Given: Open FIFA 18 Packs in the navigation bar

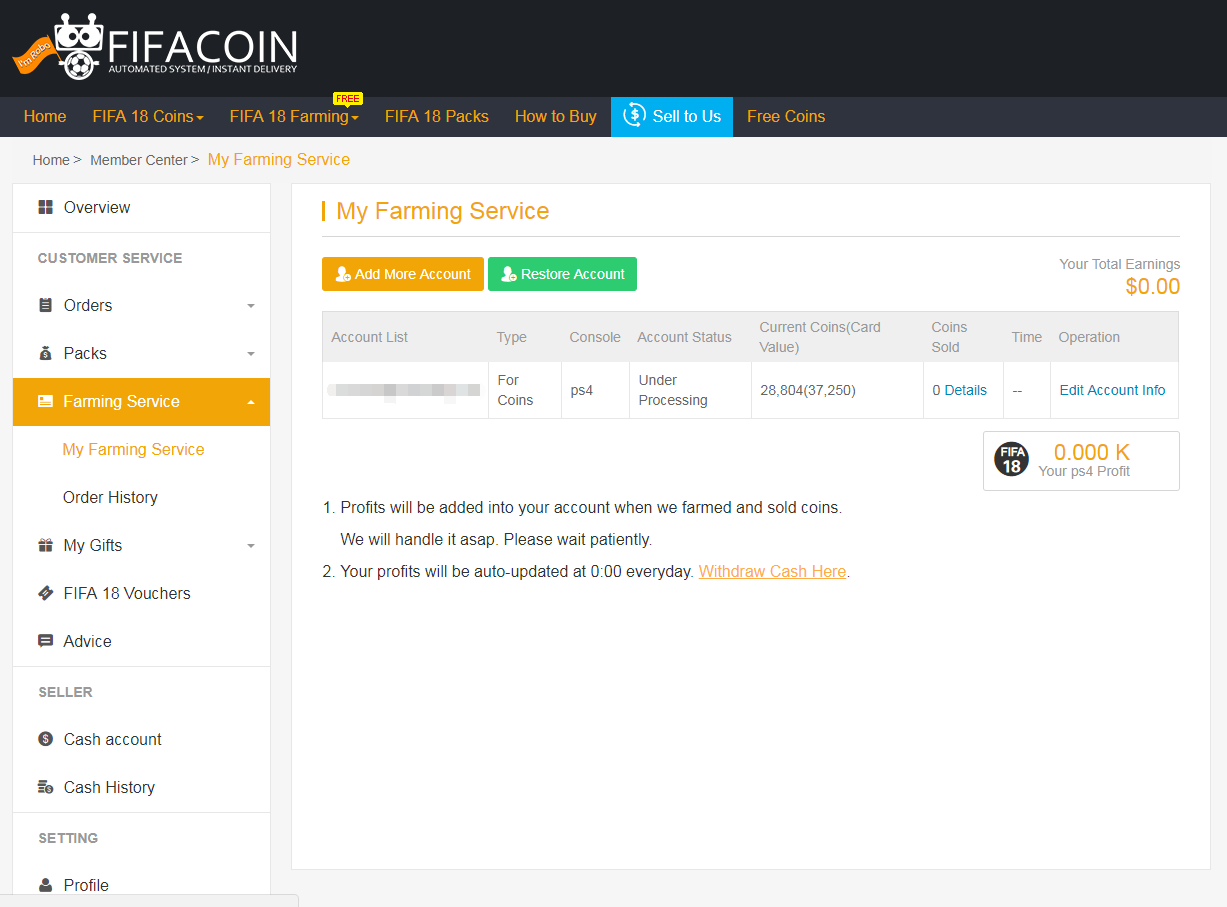Looking at the screenshot, I should point(437,116).
